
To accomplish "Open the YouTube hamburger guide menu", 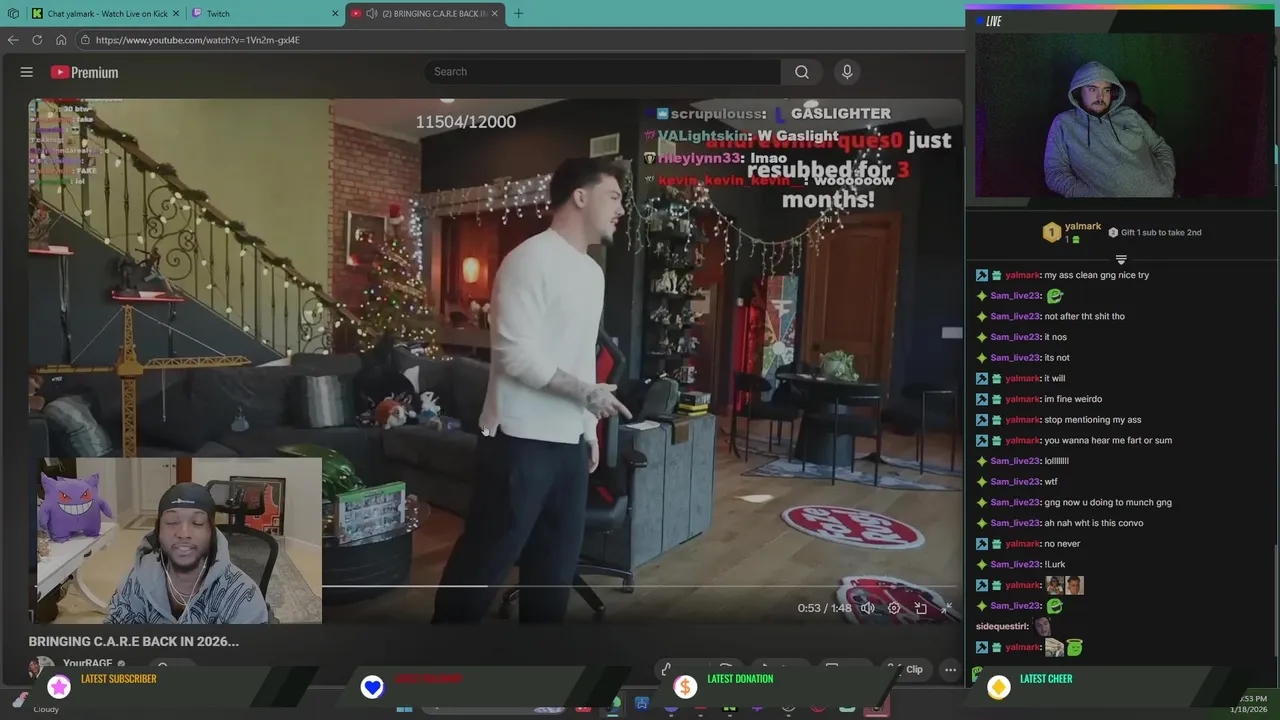I will tap(27, 72).
